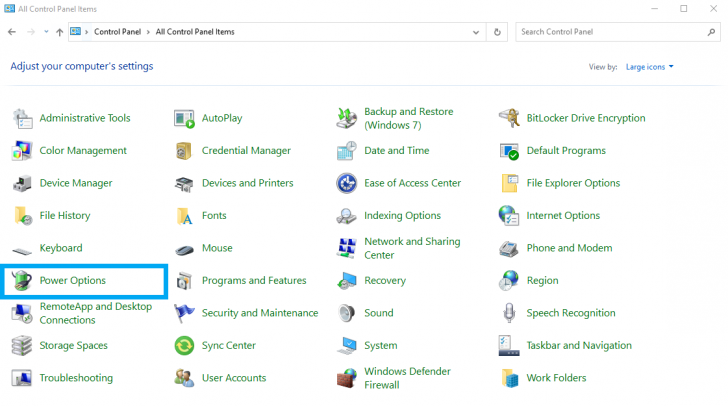728x406 pixels.
Task: Open File Explorer Options icon
Action: pos(509,183)
